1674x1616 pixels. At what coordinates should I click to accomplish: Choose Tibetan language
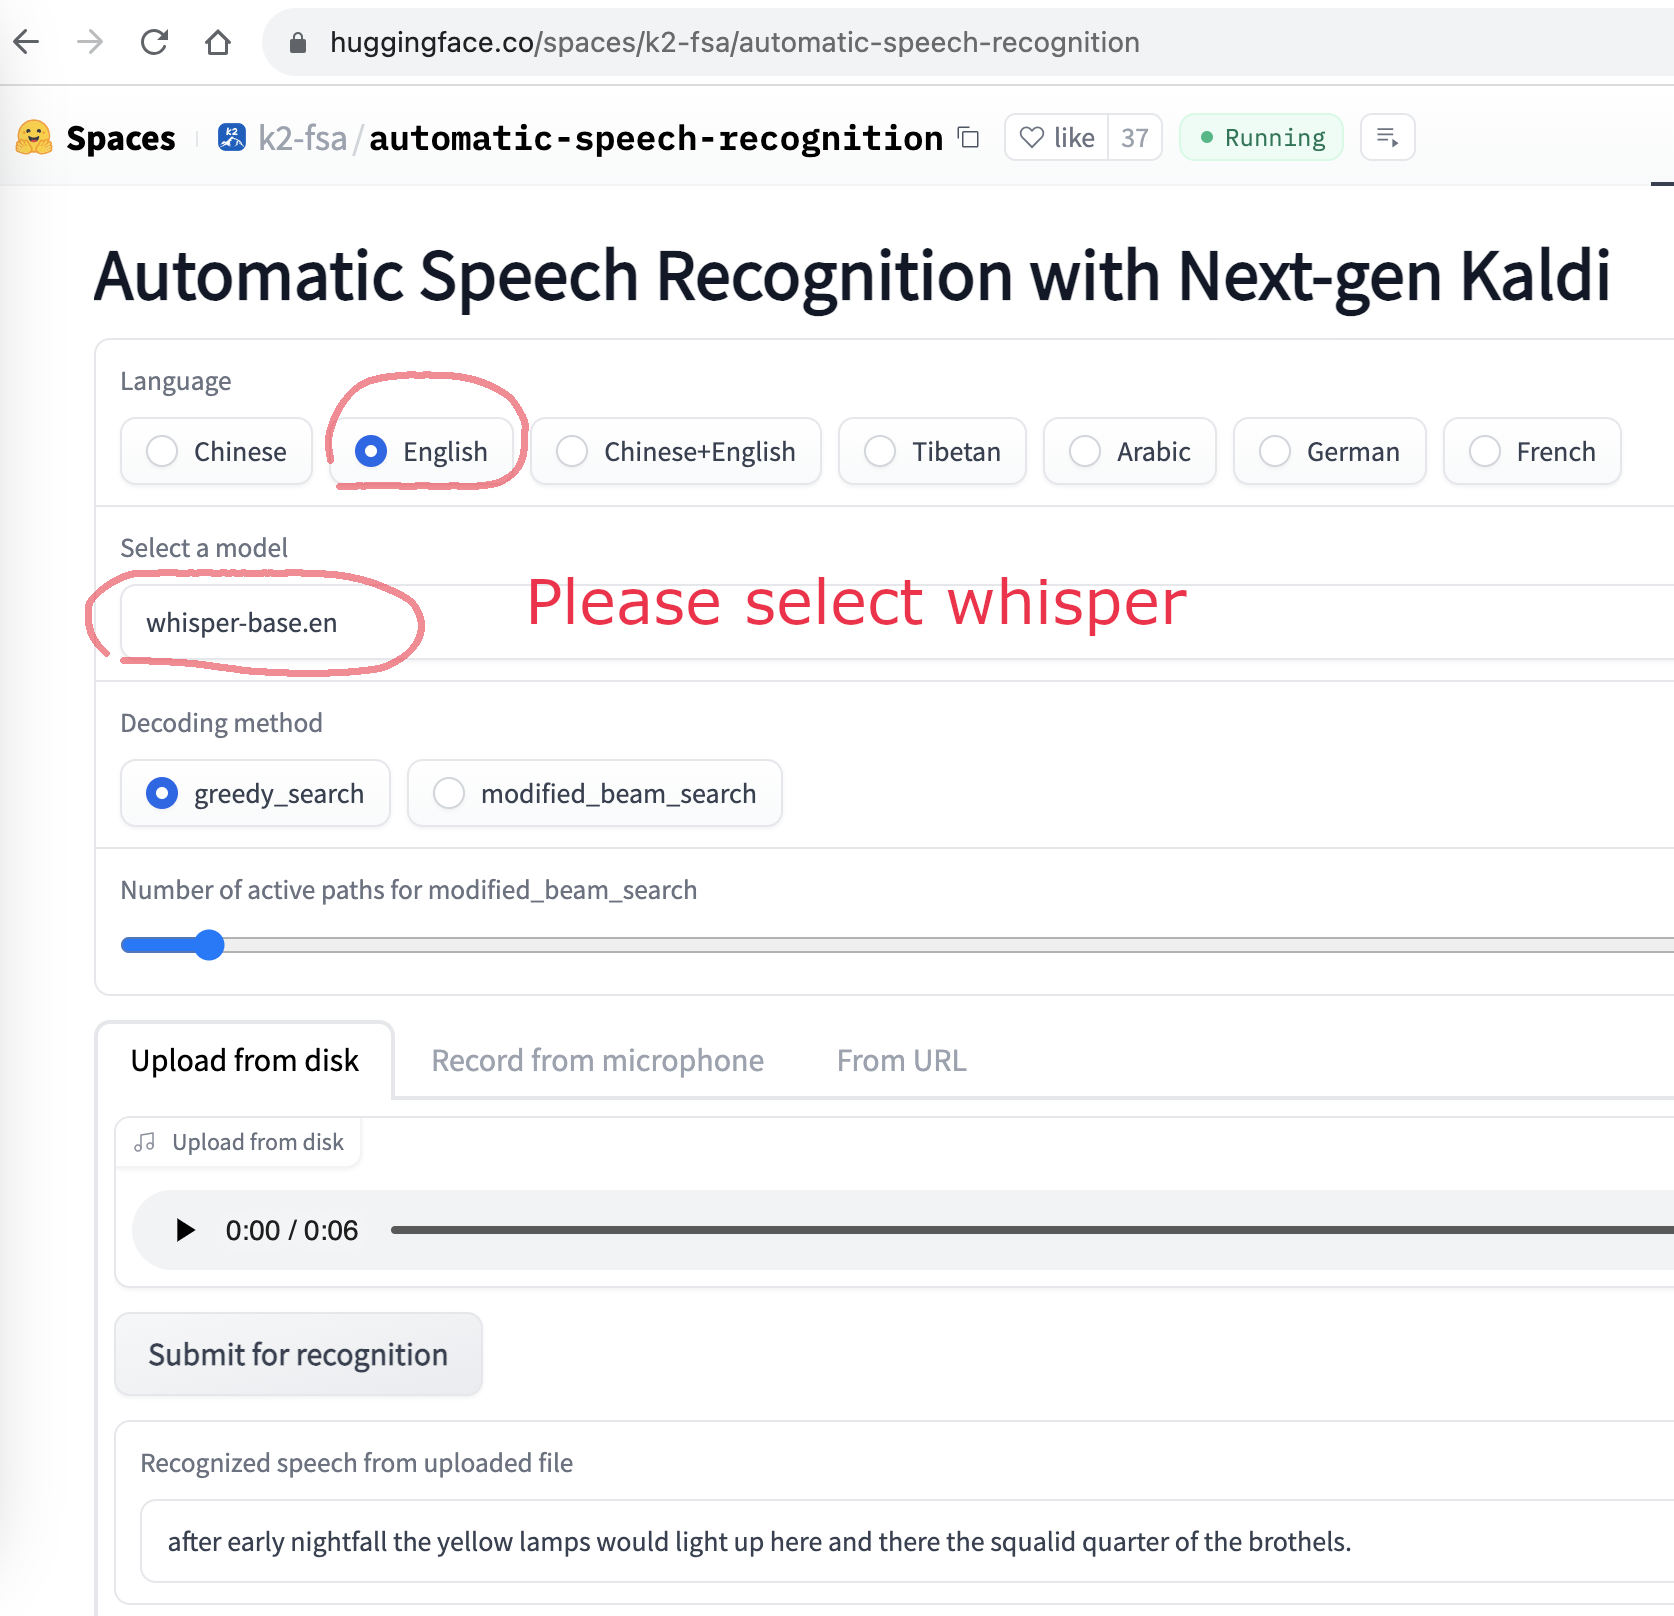932,451
